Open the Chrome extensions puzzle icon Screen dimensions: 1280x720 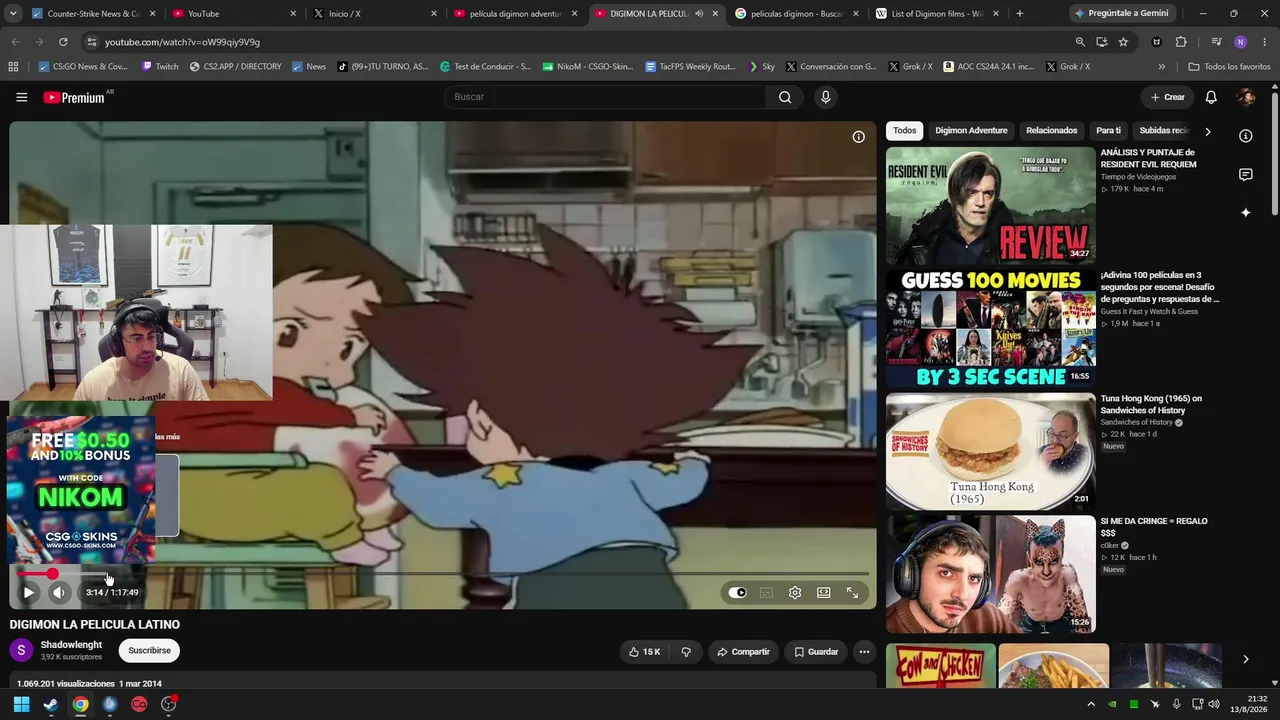click(1181, 42)
